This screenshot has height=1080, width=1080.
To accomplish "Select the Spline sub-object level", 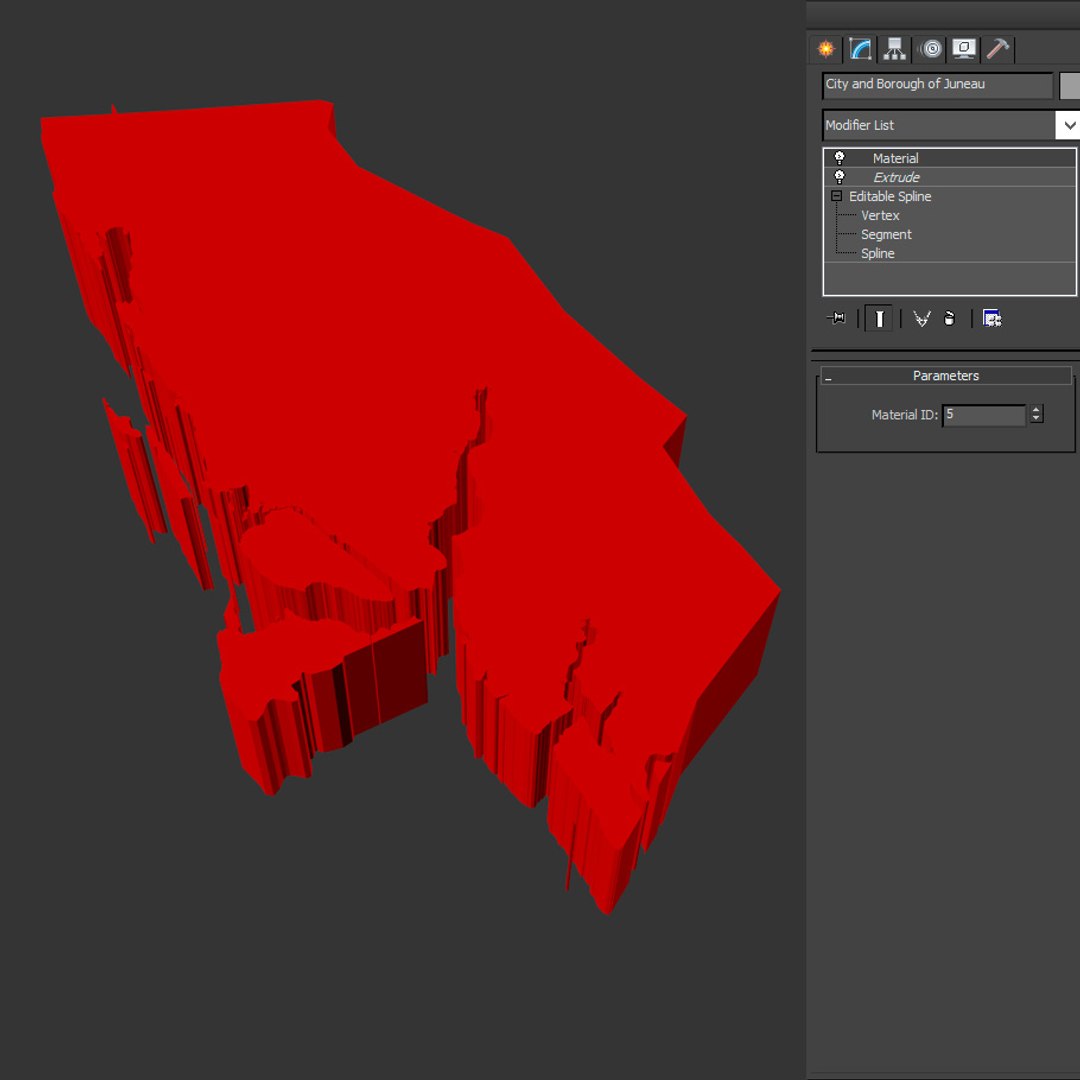I will 878,253.
